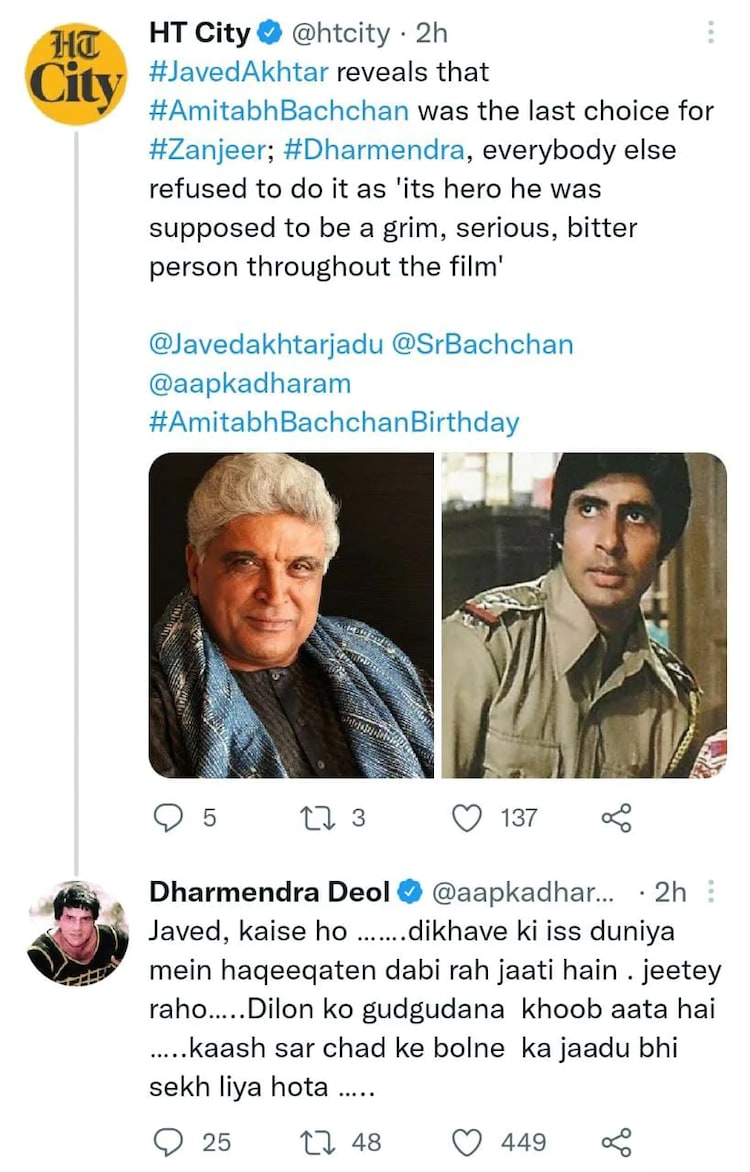Like HT City's tweet using the heart
The width and height of the screenshot is (750, 1172).
(466, 817)
